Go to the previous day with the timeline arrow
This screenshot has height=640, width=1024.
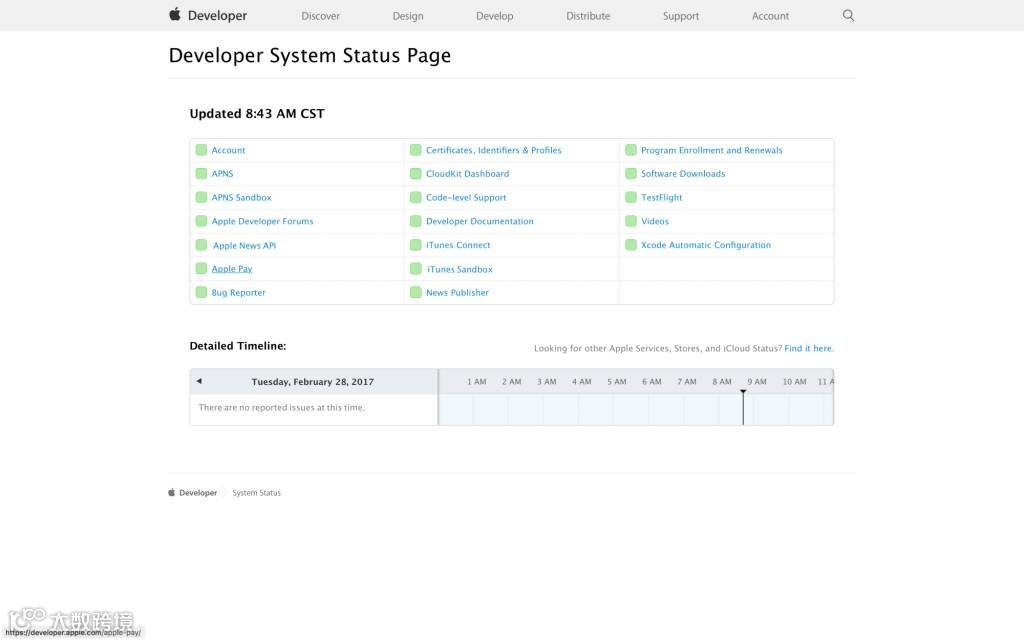tap(199, 381)
